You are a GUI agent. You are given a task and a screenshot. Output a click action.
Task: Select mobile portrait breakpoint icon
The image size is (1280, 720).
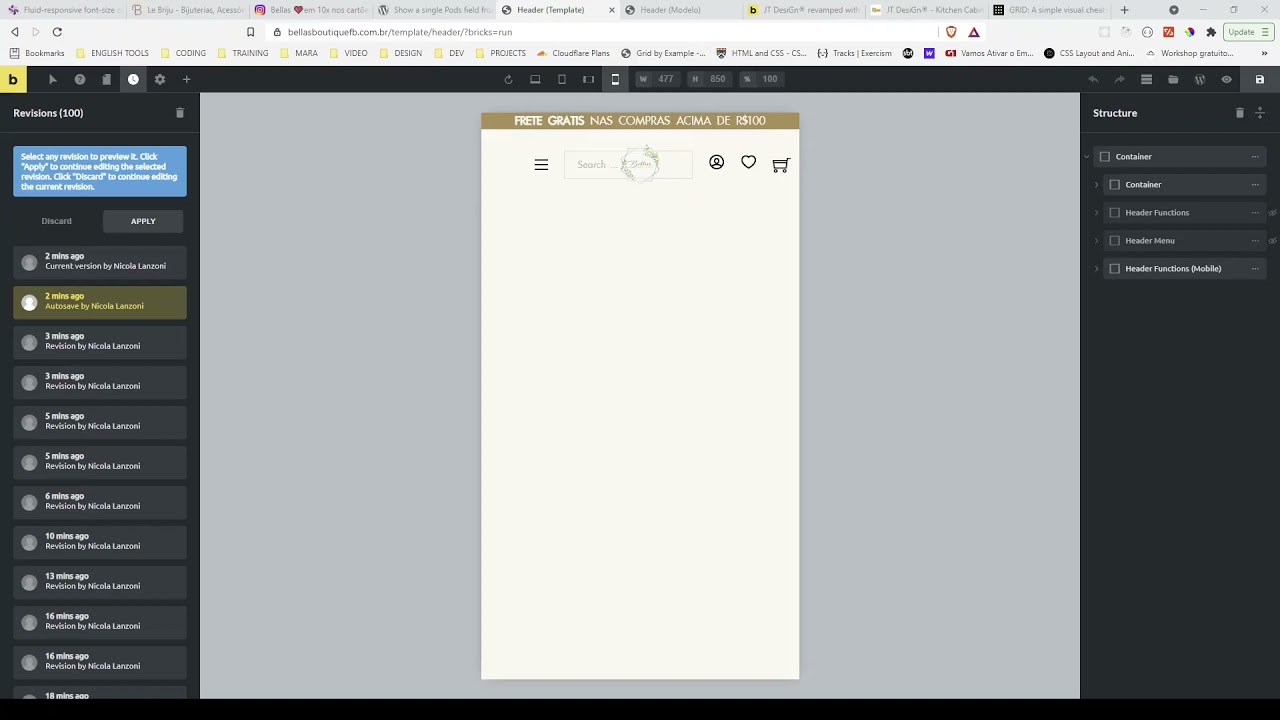[615, 79]
